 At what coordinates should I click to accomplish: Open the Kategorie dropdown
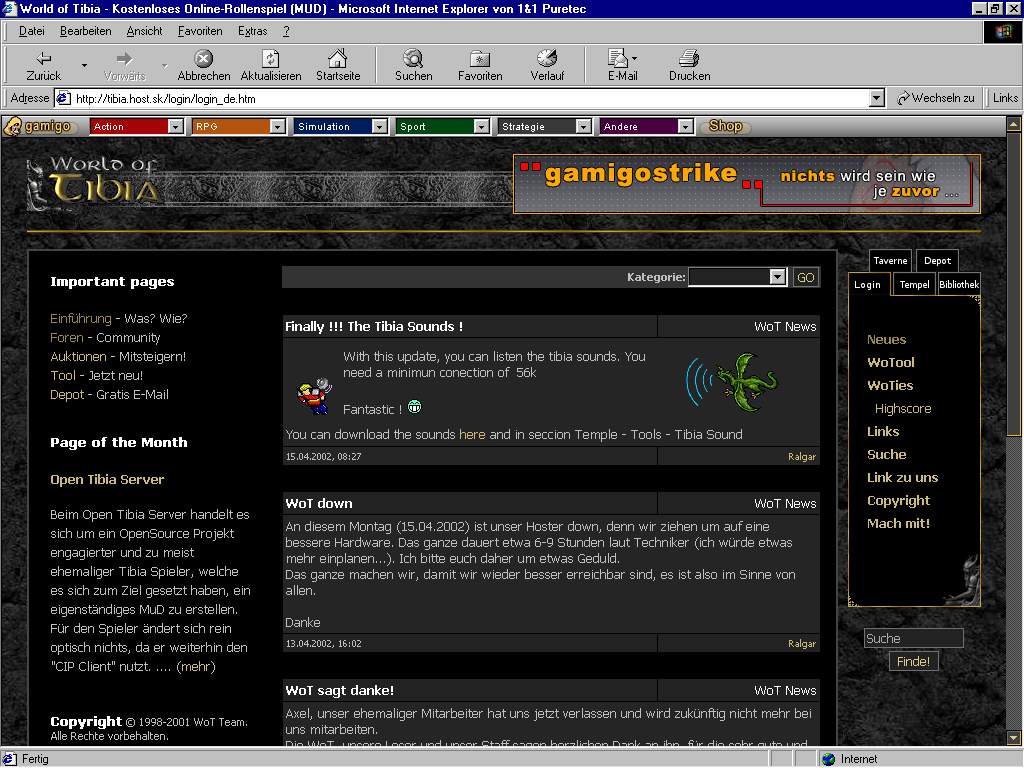(x=777, y=277)
